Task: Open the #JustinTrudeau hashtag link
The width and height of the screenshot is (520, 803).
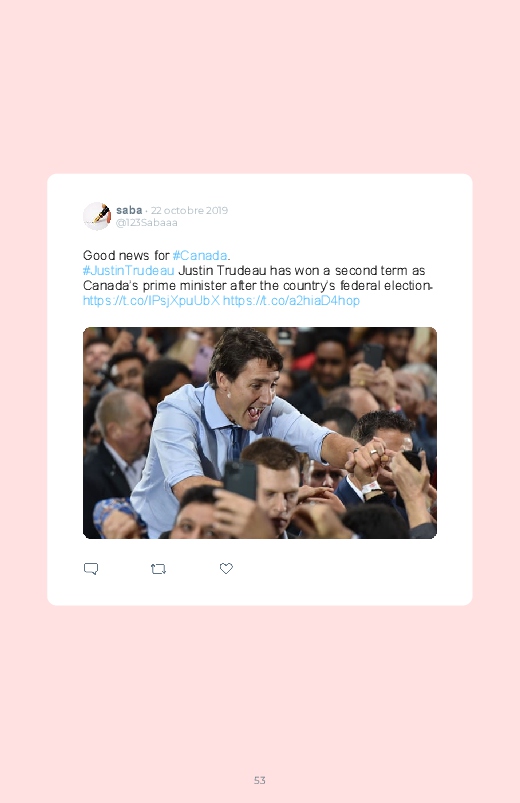Action: pyautogui.click(x=129, y=270)
